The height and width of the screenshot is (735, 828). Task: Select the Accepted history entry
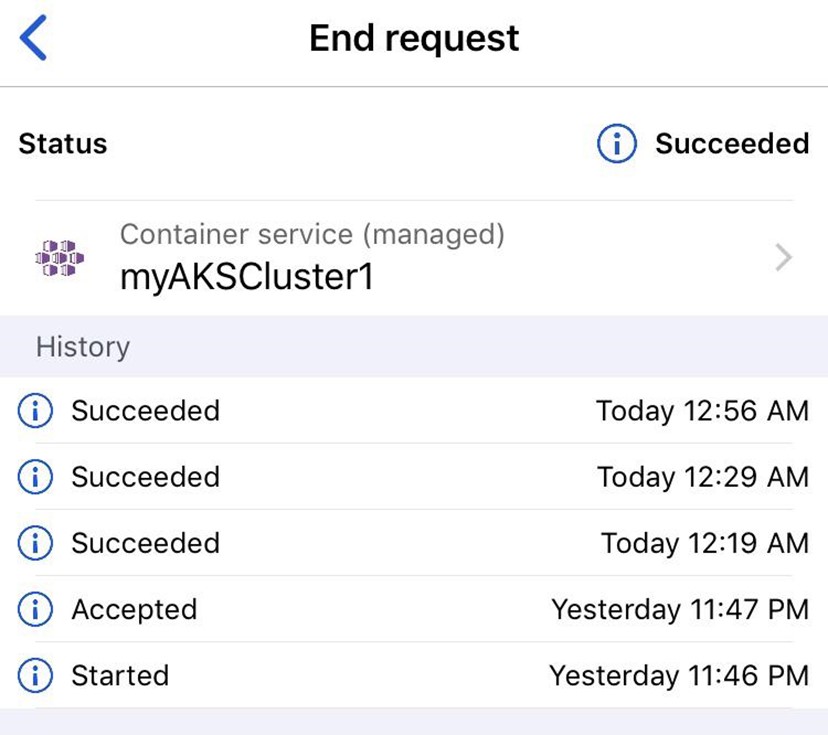(414, 609)
